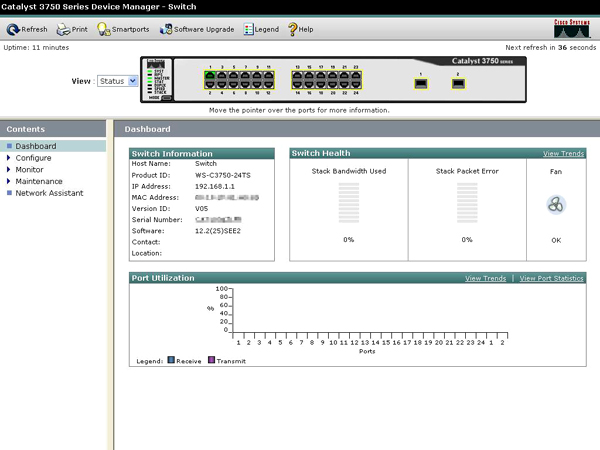Select switch port 11 on front panel
The width and height of the screenshot is (600, 450).
269,75
